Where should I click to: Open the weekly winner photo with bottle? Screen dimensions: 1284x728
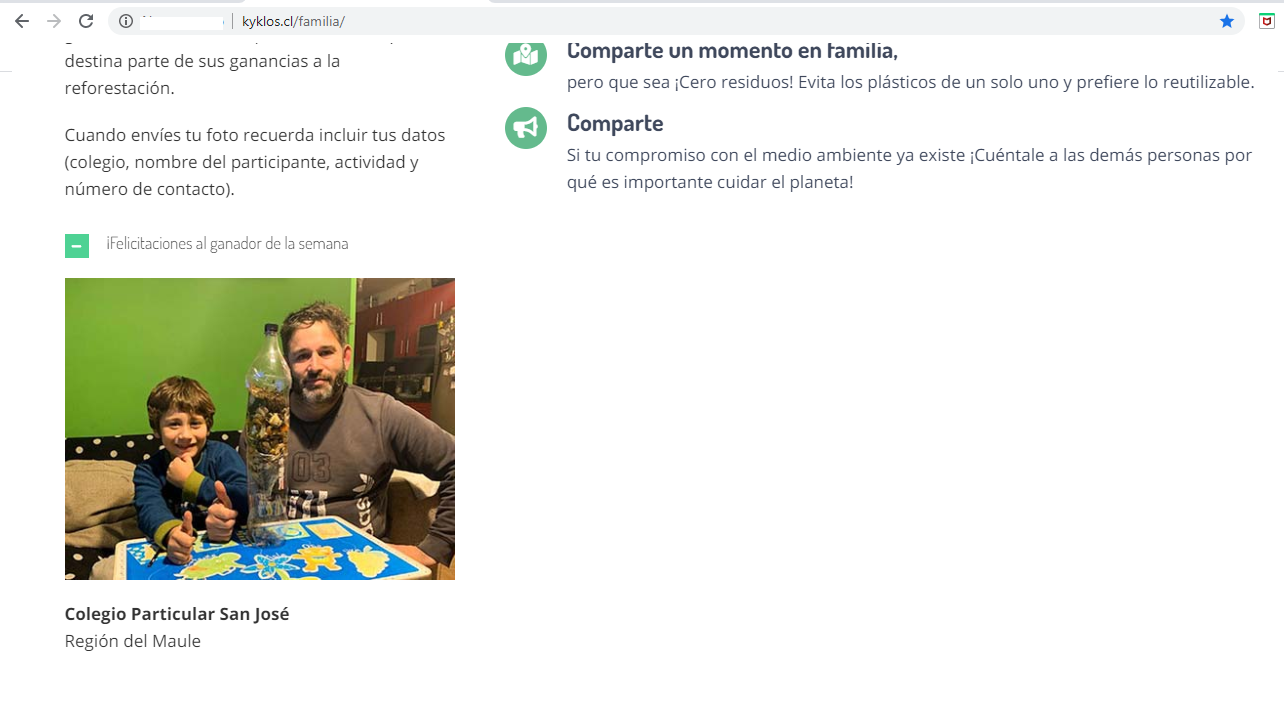[260, 429]
